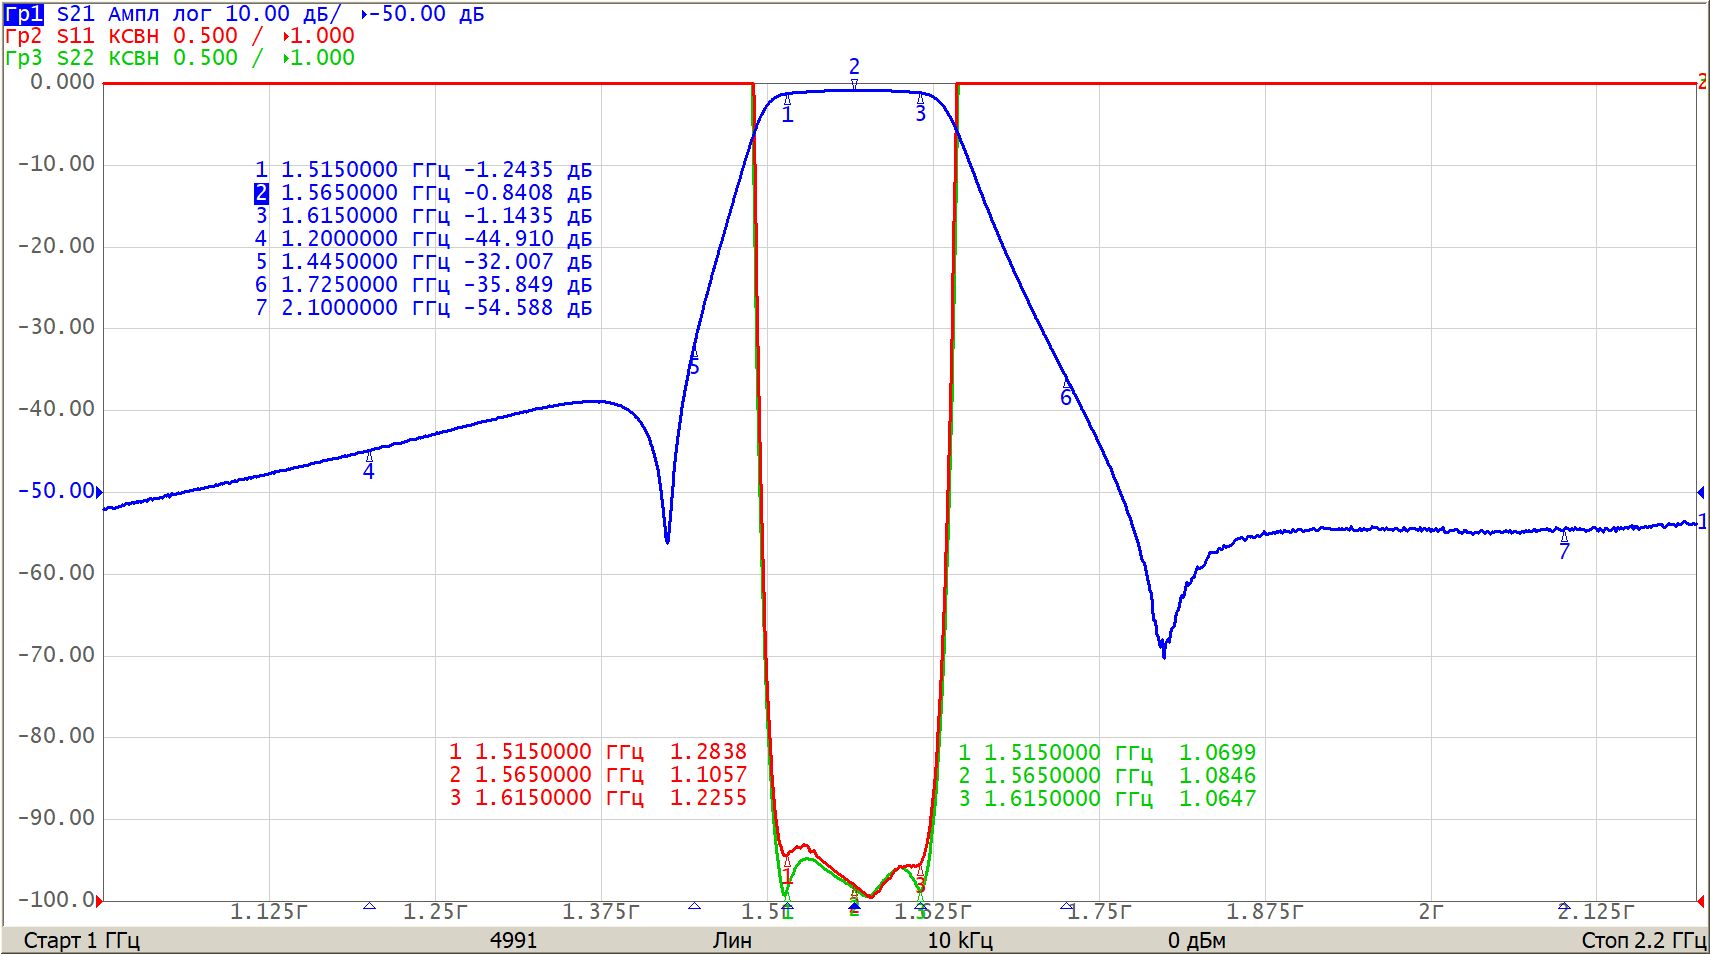Viewport: 1710px width, 954px height.
Task: Click marker 6 on the upper filter skirt
Action: tap(1066, 385)
